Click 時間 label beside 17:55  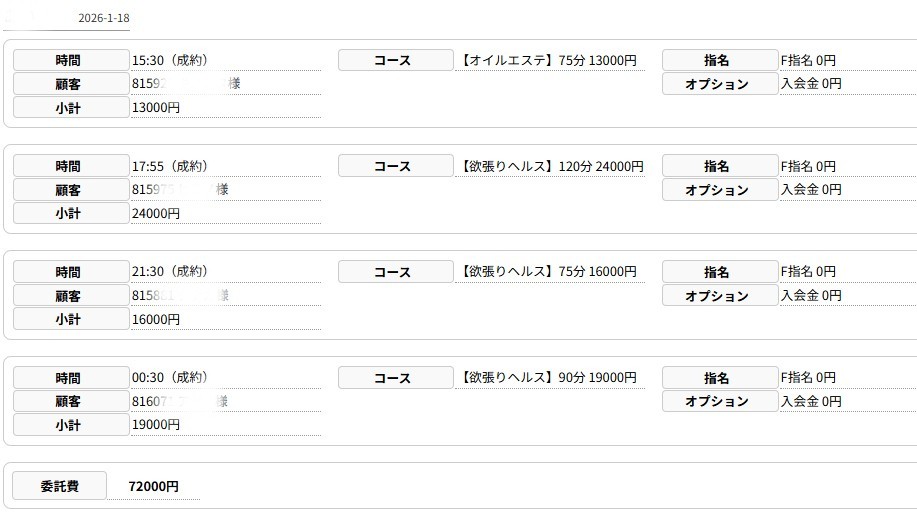pos(71,166)
